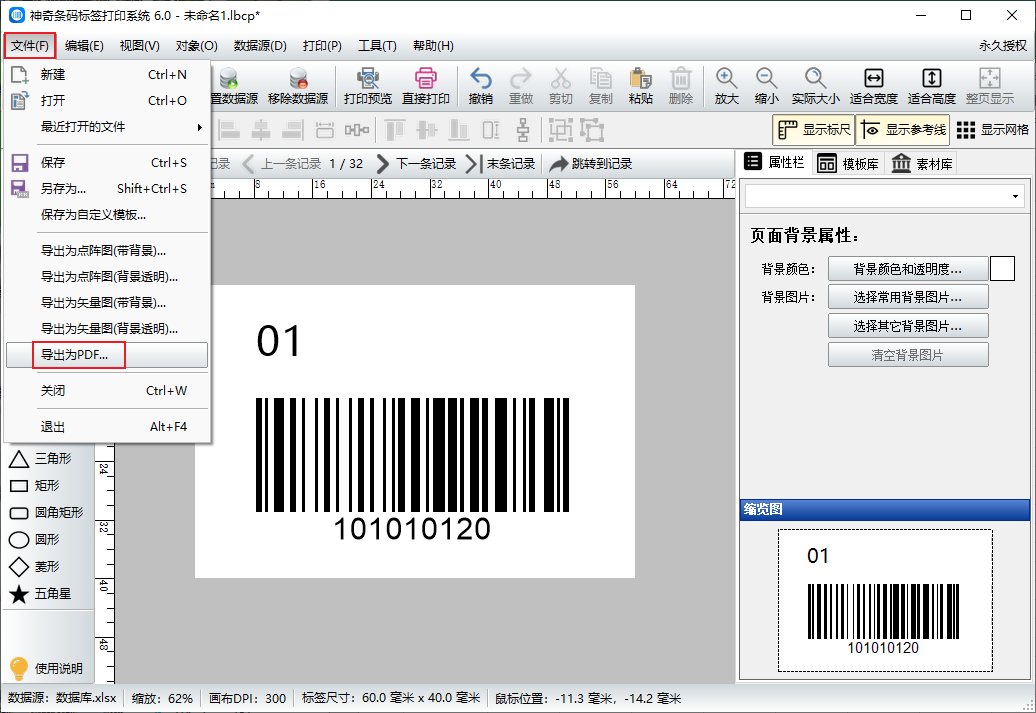Toggle Show Grid (显示网格)
Viewport: 1036px width, 713px height.
point(992,130)
